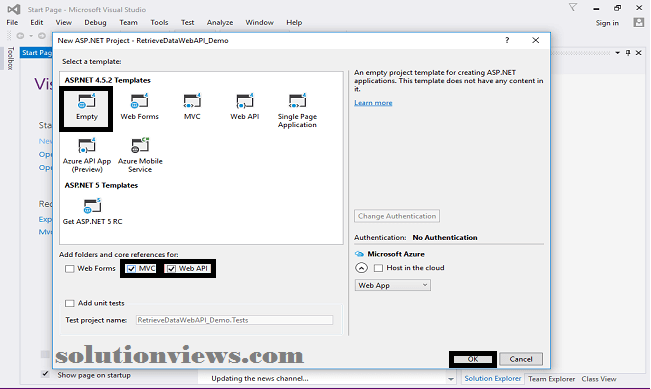Open the Window menu
Viewport: 651px width, 389px height.
pos(259,22)
